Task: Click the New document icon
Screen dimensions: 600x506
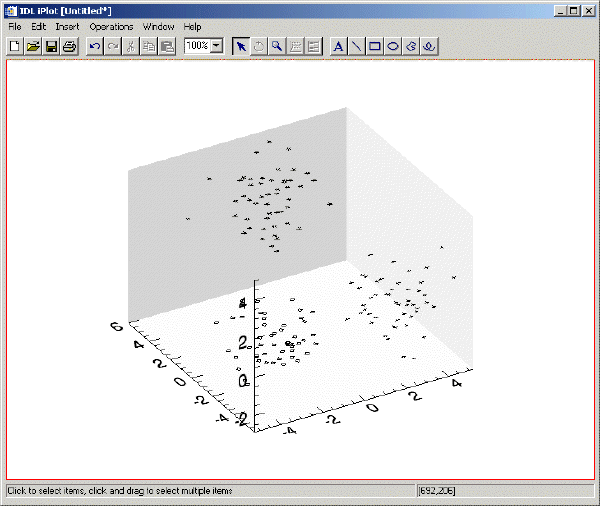Action: click(x=15, y=47)
